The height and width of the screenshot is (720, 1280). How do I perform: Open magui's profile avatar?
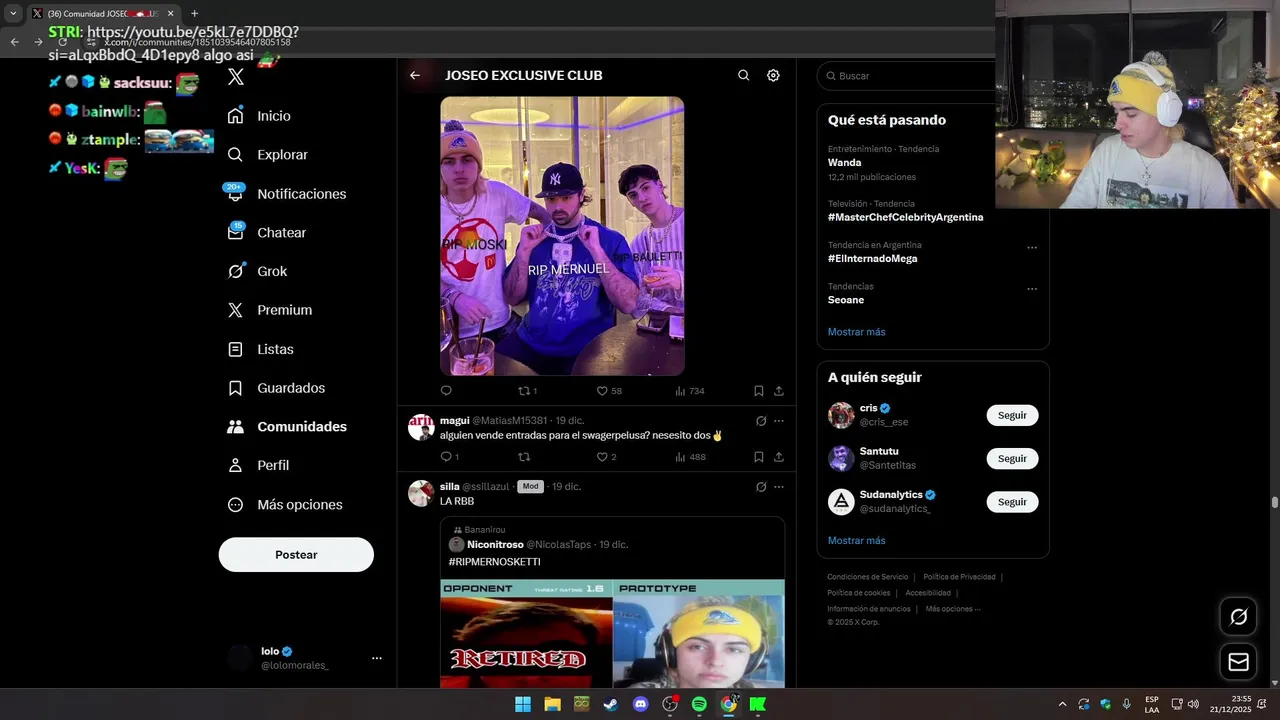click(421, 427)
